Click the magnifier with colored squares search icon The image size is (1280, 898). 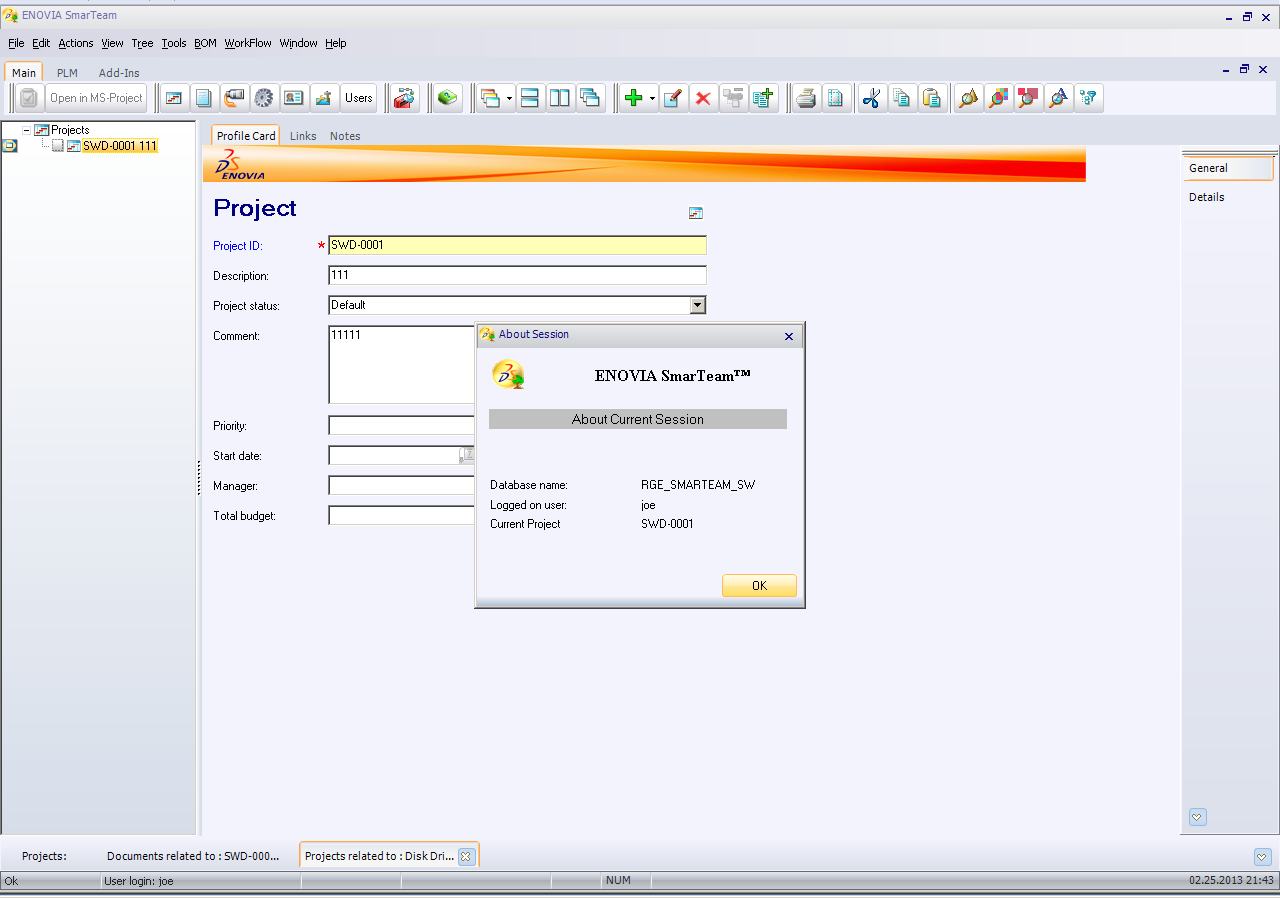[998, 98]
